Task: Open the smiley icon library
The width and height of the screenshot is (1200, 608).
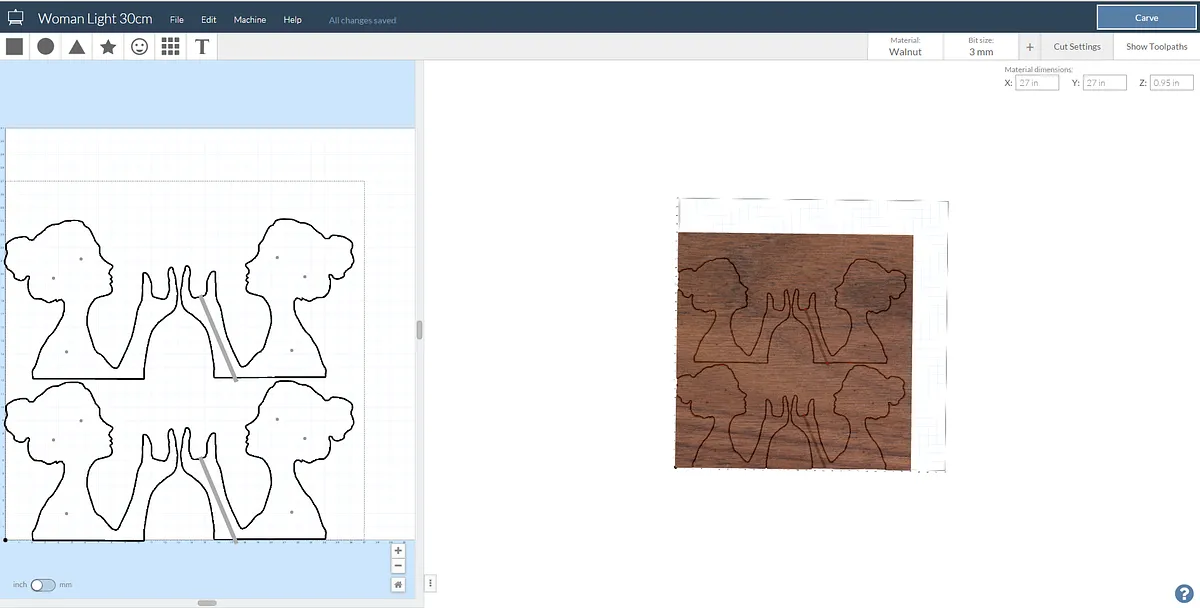Action: click(139, 46)
